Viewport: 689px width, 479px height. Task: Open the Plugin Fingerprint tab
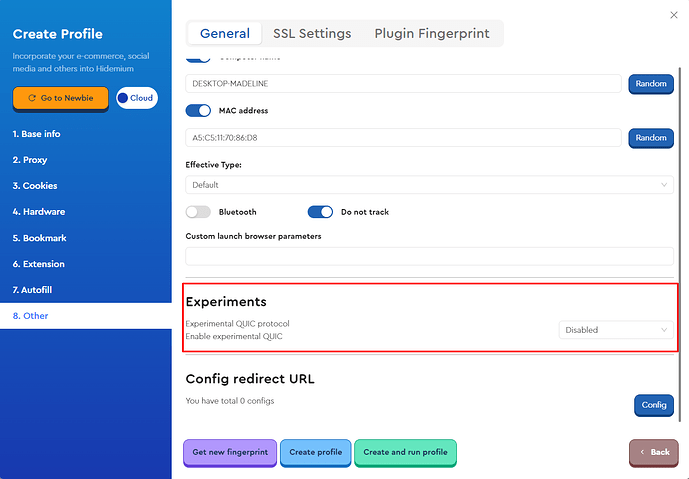pyautogui.click(x=432, y=33)
